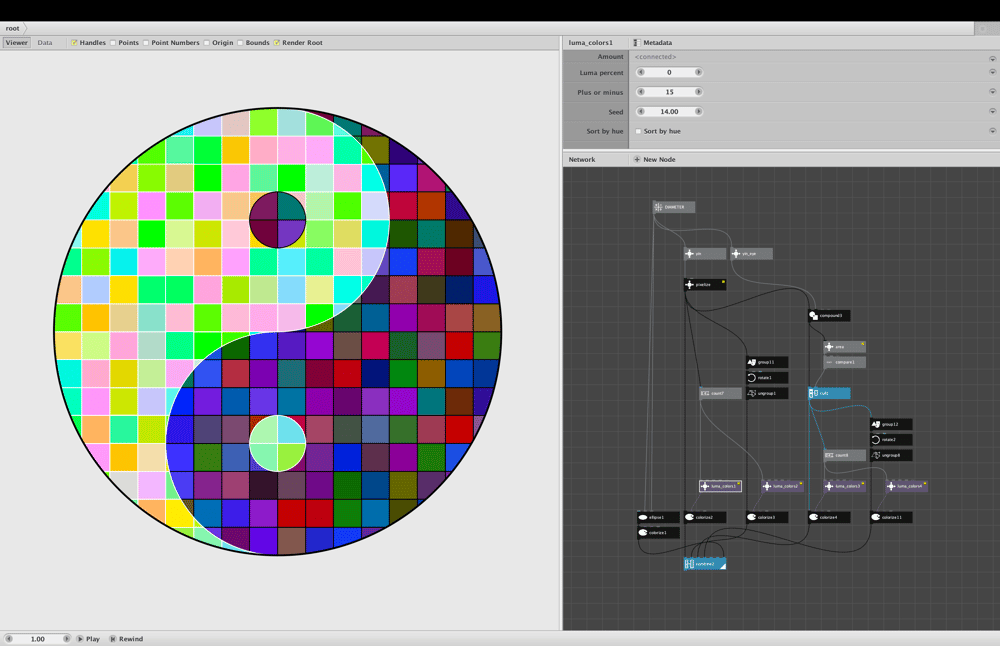Decrease Plus or minus value

tap(641, 92)
